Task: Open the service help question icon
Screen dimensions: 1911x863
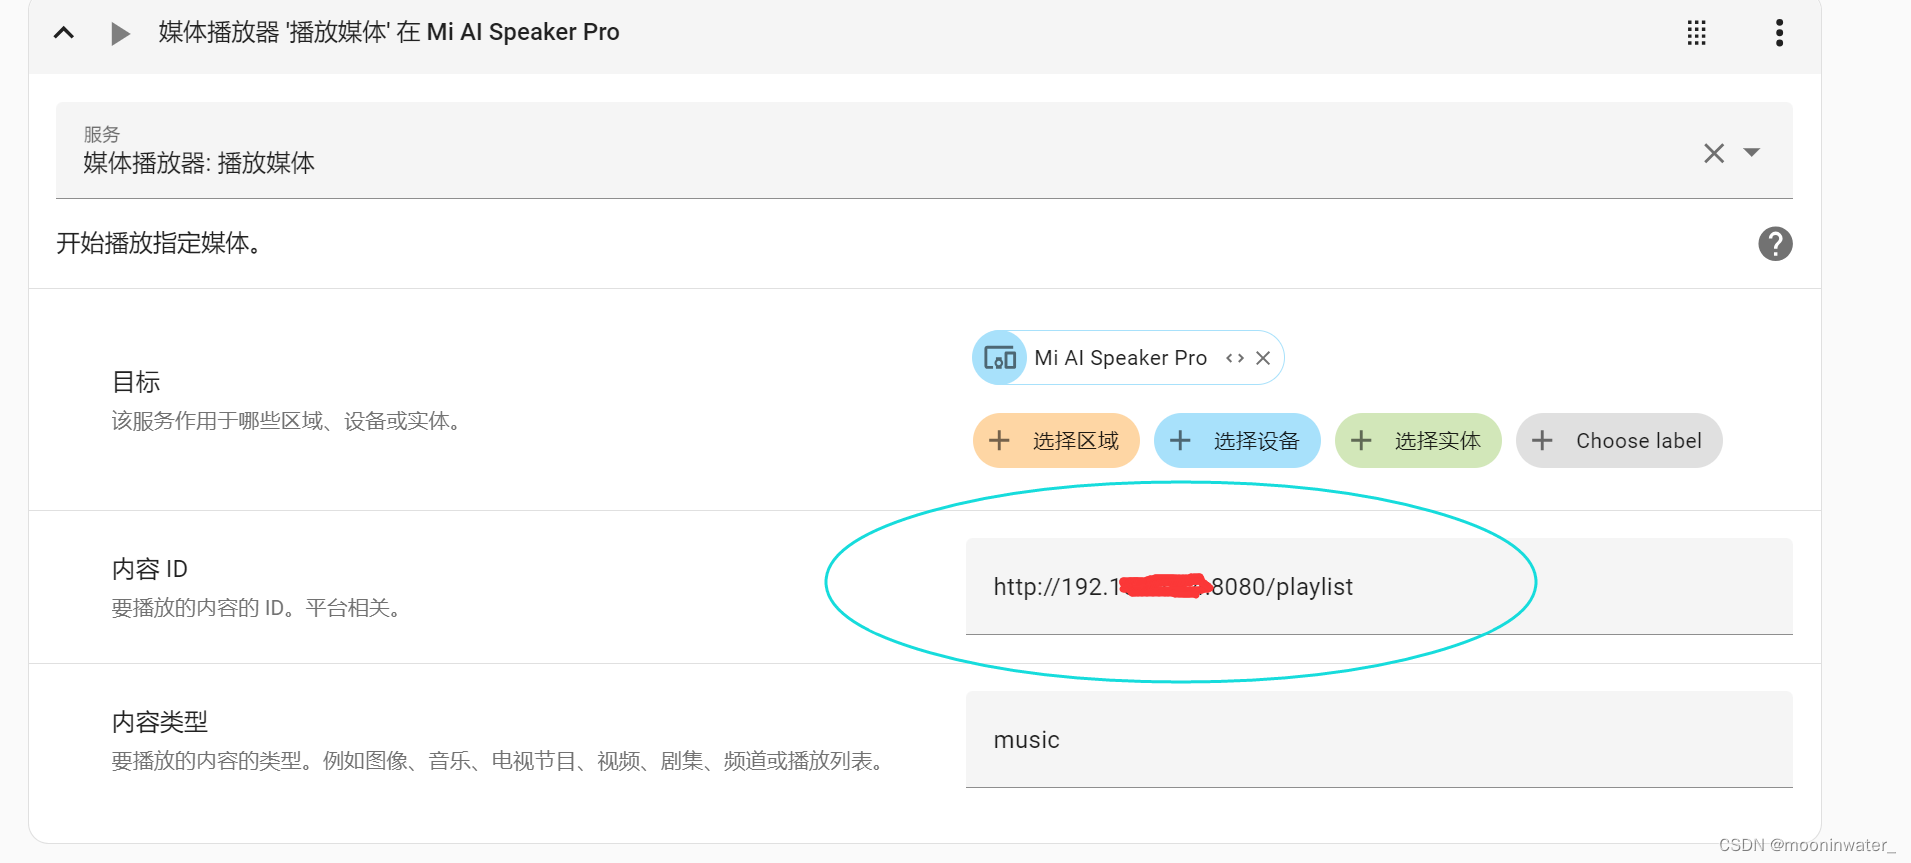Action: [x=1775, y=243]
